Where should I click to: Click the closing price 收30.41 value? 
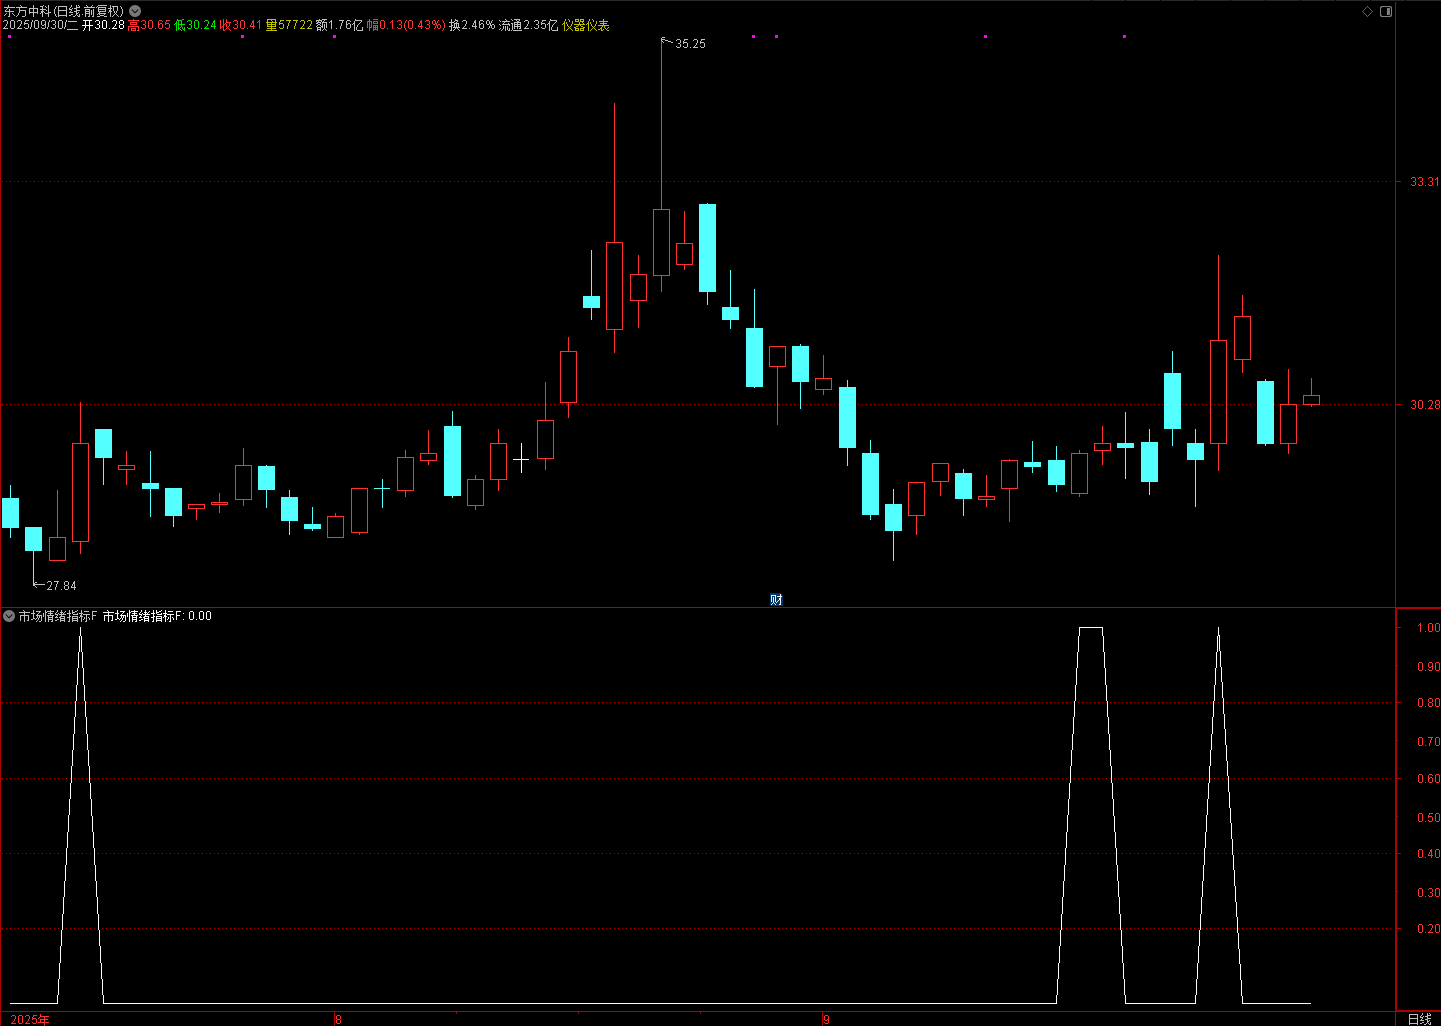pos(241,25)
